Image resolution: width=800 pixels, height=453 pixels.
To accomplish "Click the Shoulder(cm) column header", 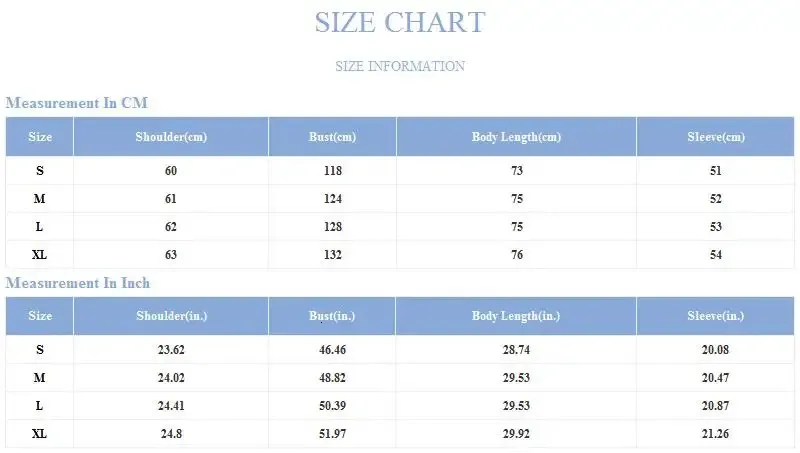I will [x=171, y=137].
